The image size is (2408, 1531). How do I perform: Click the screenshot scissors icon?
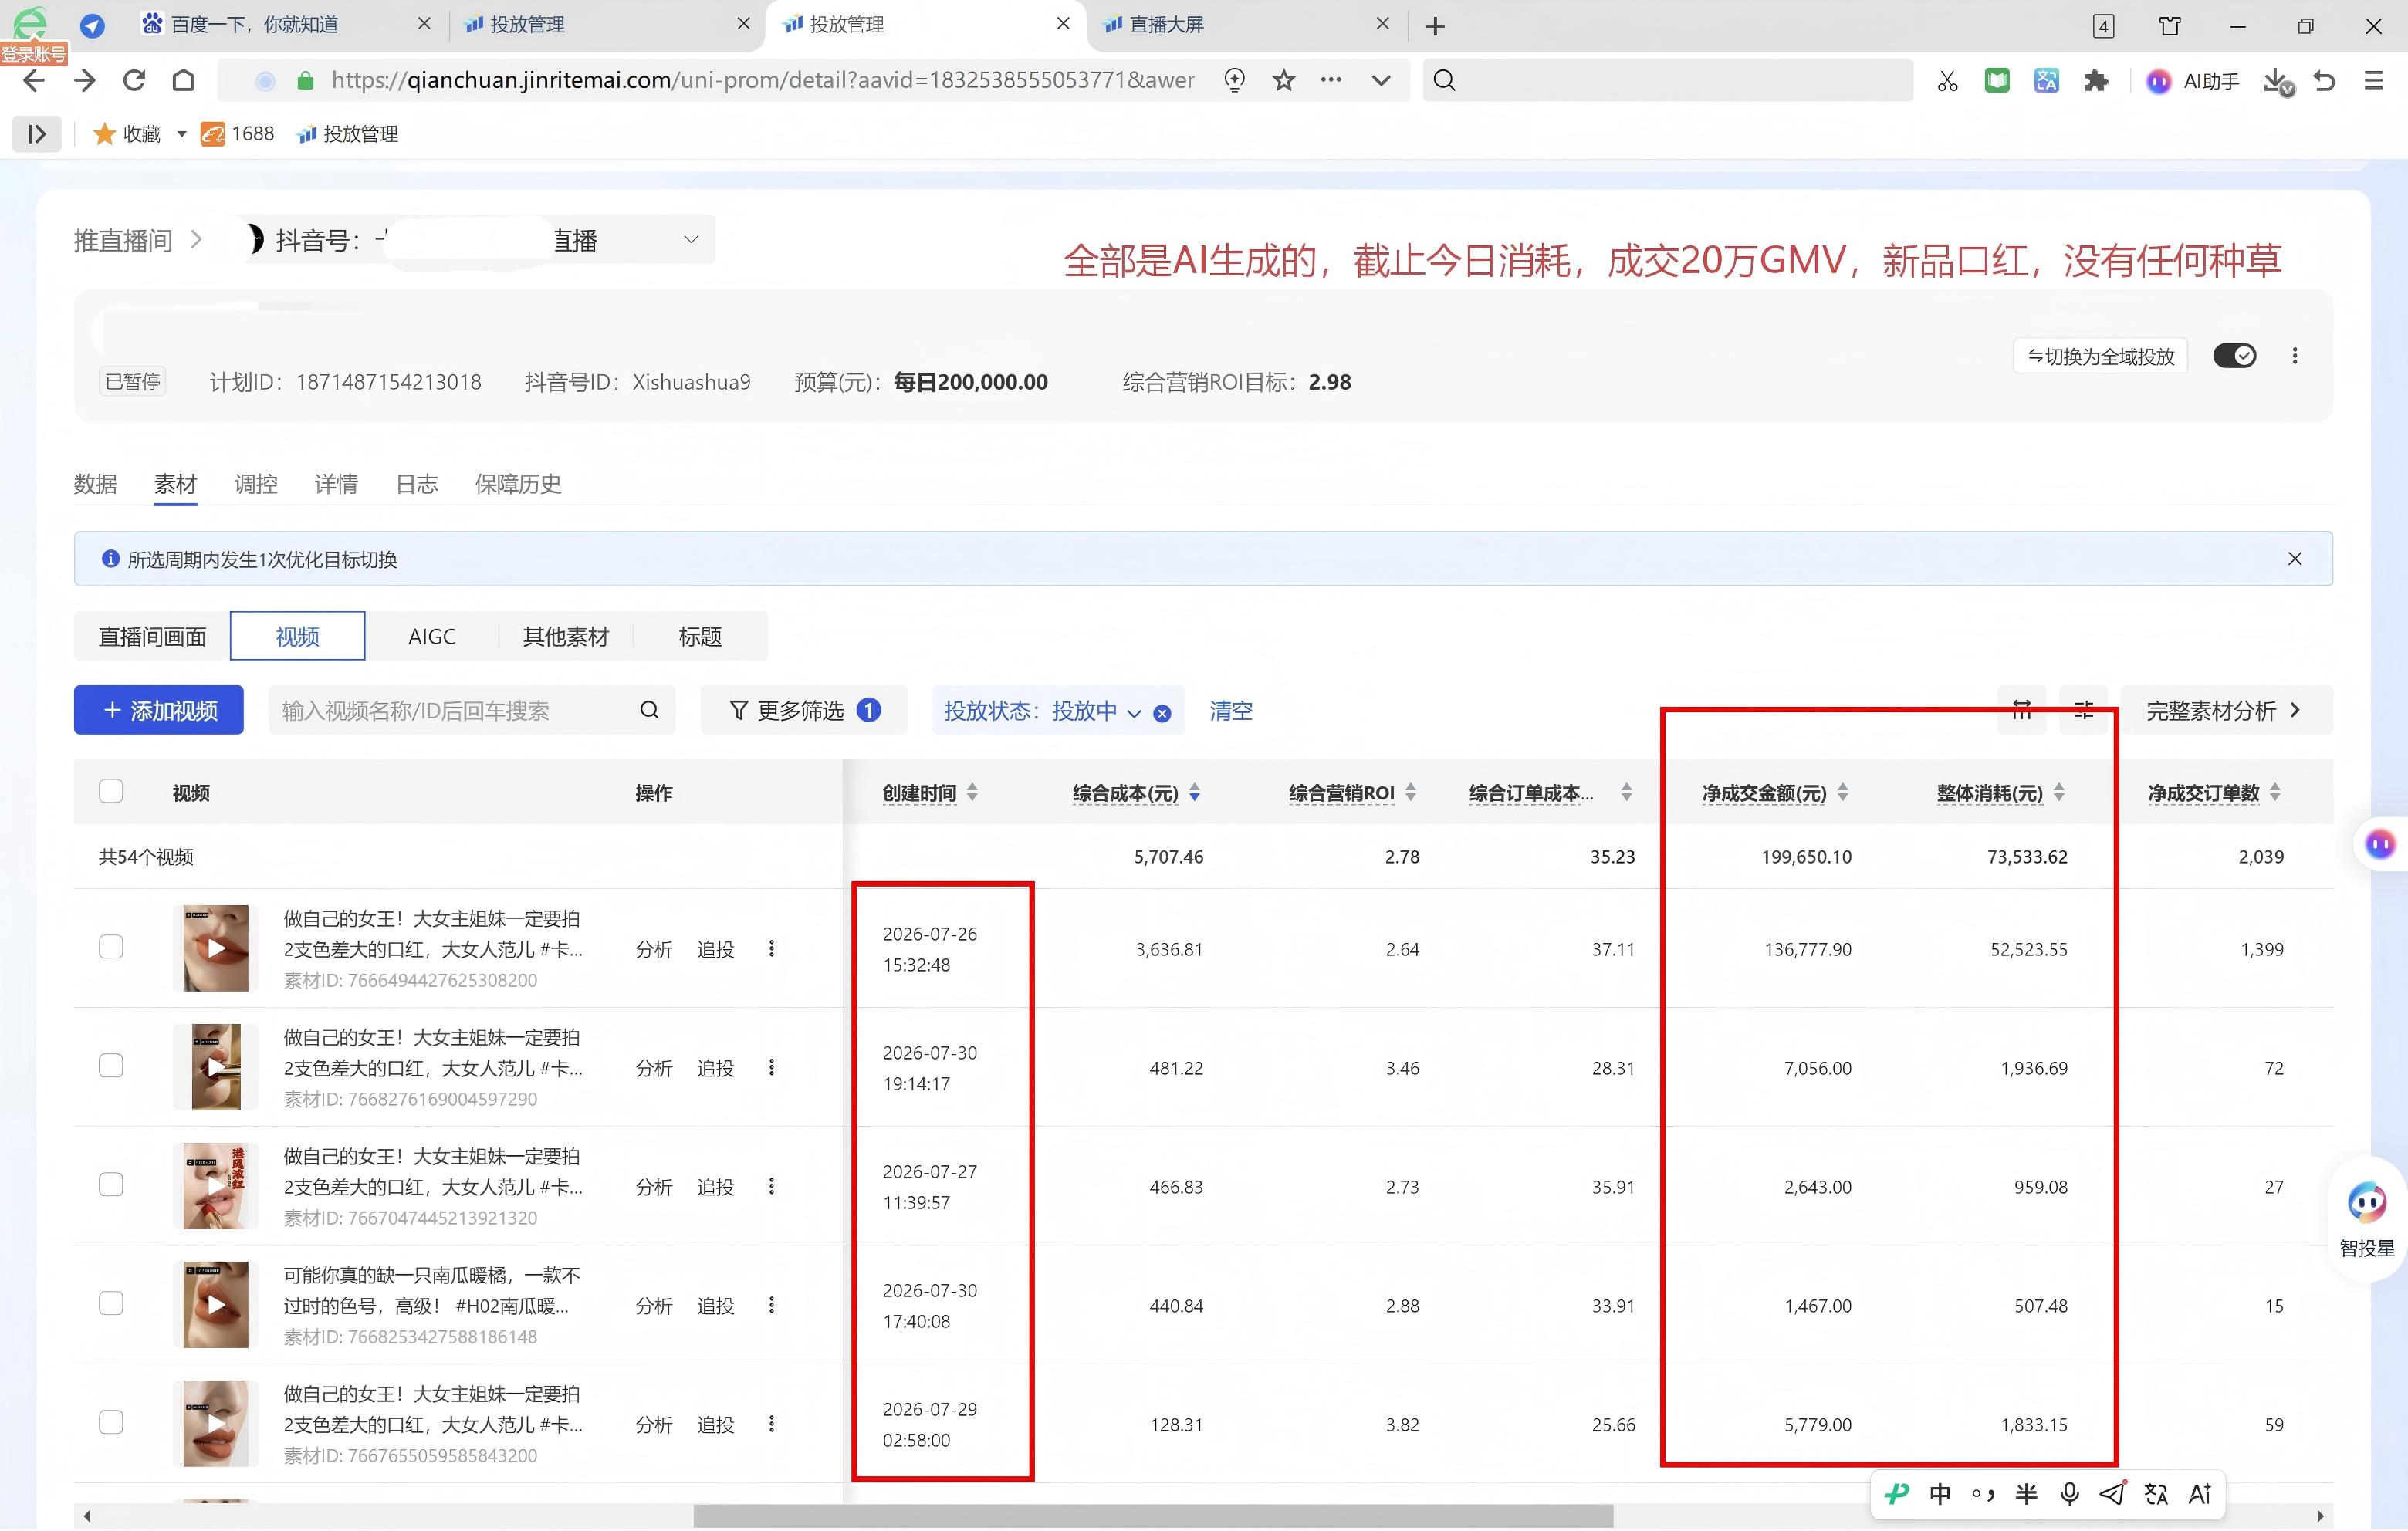(x=1947, y=80)
